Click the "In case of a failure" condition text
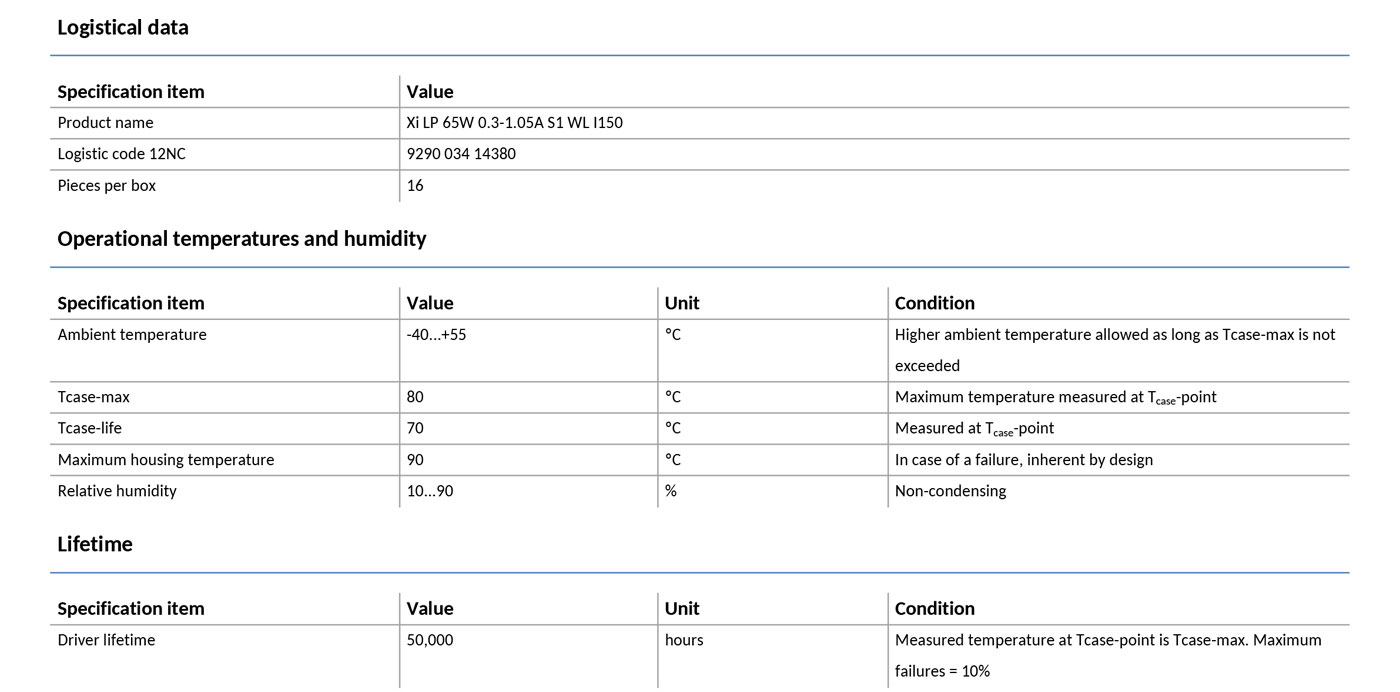Image resolution: width=1400 pixels, height=692 pixels. point(1023,460)
